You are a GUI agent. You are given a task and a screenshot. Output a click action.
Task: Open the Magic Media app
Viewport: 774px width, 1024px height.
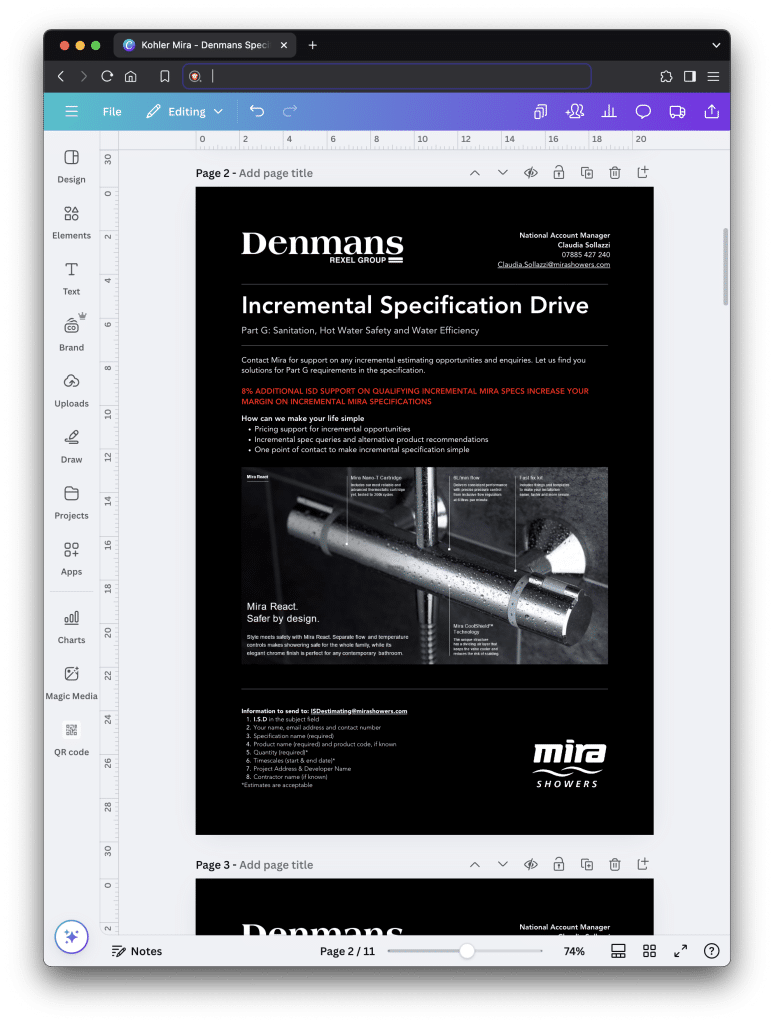pos(71,684)
